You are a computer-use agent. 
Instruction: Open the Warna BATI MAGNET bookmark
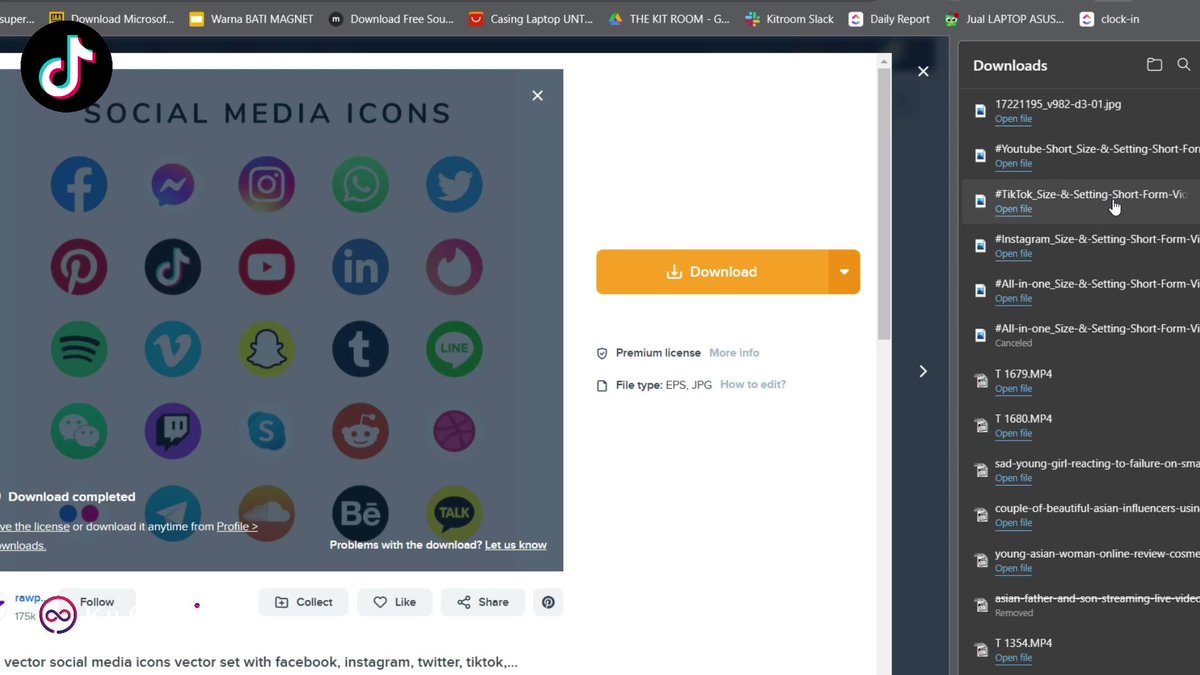(251, 18)
